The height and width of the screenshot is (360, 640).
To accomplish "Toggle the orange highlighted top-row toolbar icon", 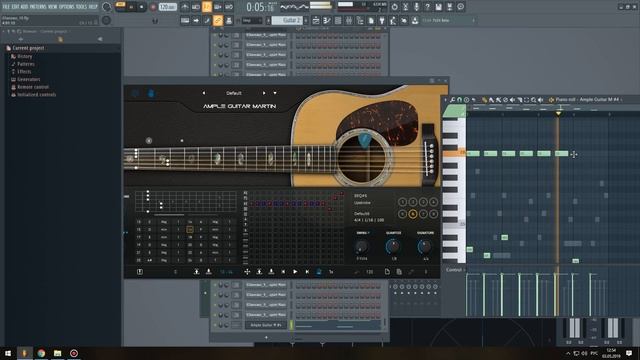I will (207, 7).
